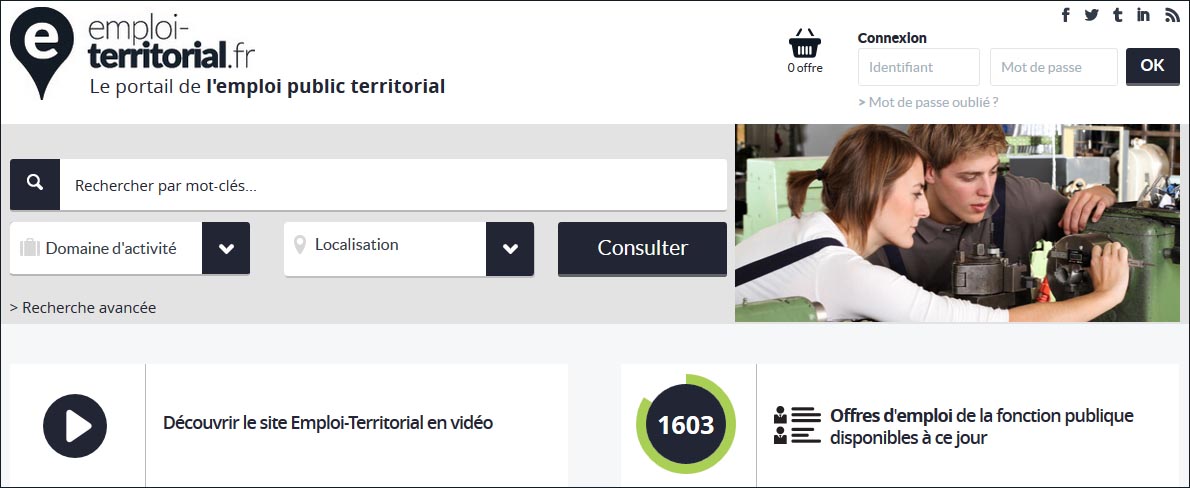The height and width of the screenshot is (488, 1190).
Task: Open Découvrir le site Emploi-Territorial en vidéo
Action: click(x=328, y=423)
